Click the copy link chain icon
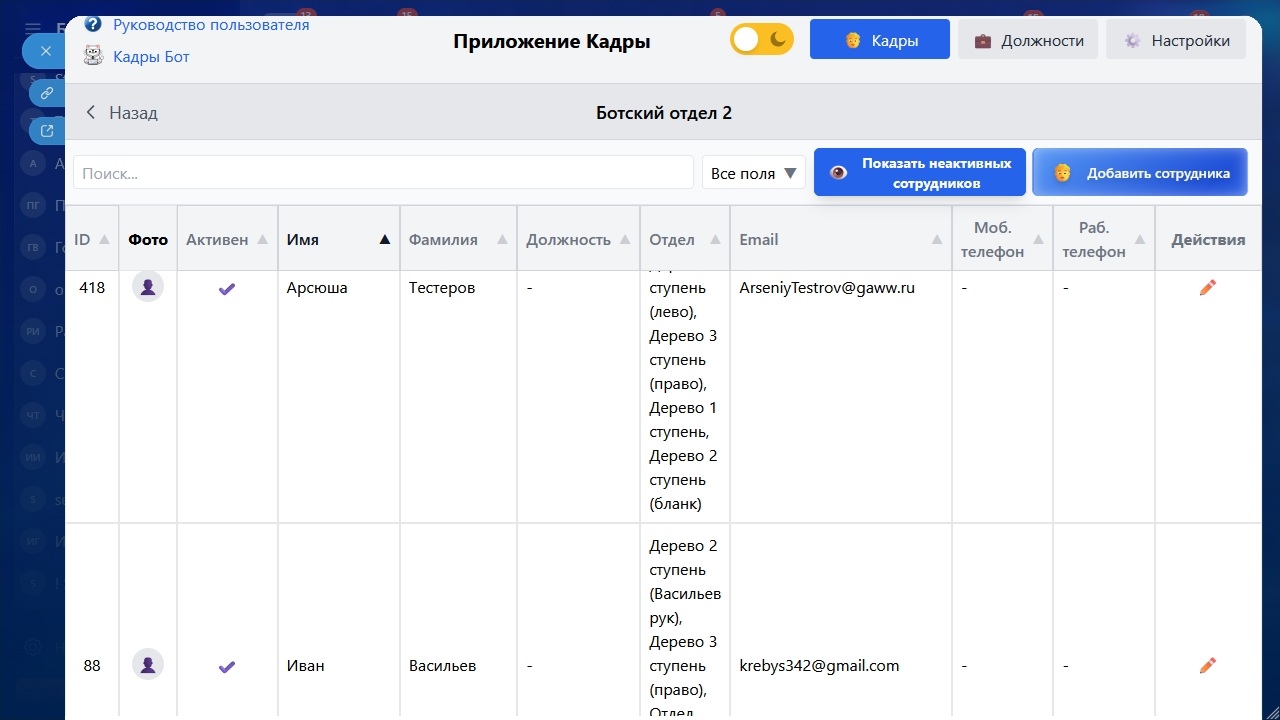 pyautogui.click(x=46, y=93)
